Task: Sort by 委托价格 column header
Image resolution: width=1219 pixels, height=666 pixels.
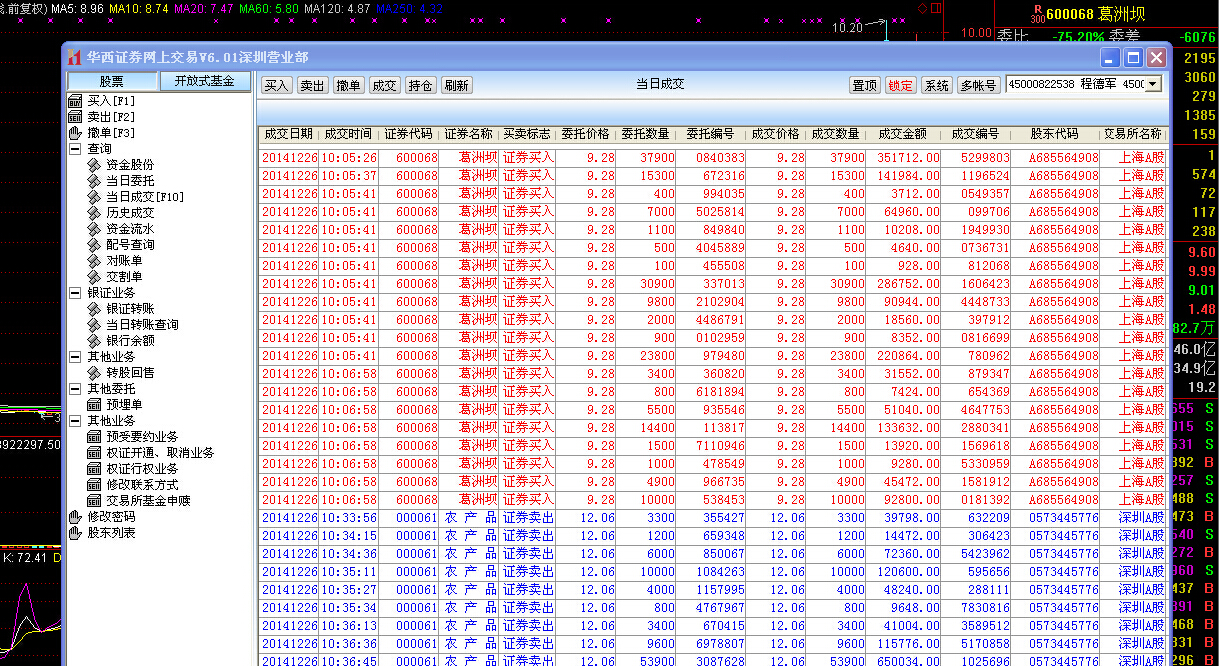Action: [585, 134]
